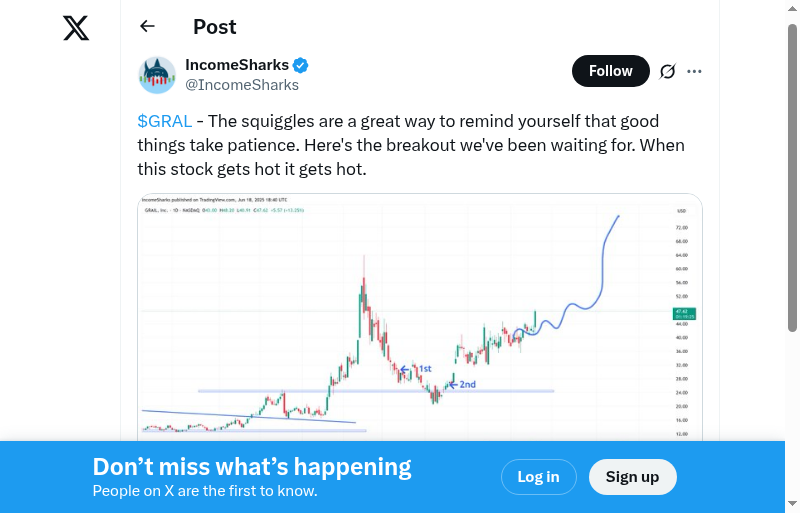This screenshot has height=513, width=800.
Task: Click the scrollbar down arrow
Action: click(793, 504)
